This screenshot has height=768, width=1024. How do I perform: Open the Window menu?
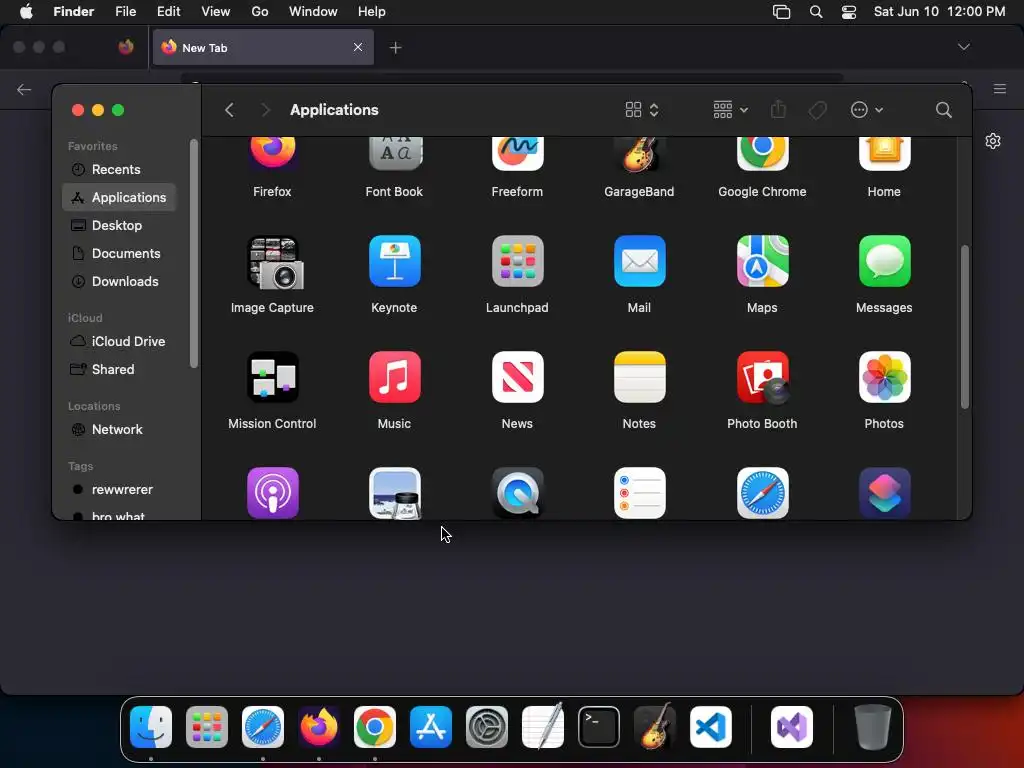[x=313, y=12]
